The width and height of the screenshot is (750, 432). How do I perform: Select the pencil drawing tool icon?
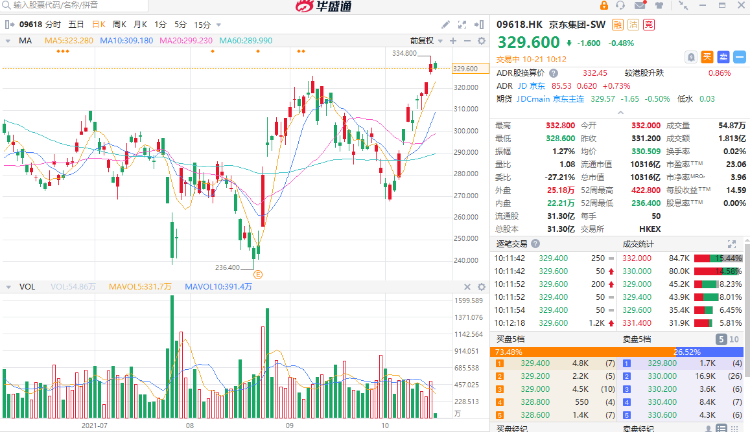pos(445,24)
